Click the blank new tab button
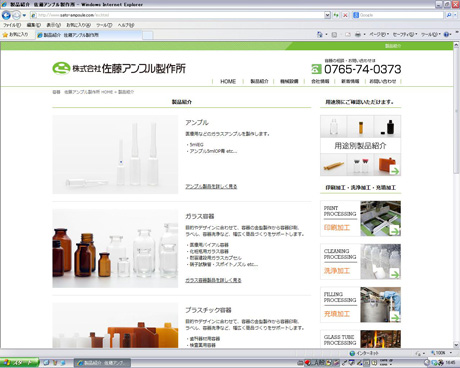 coord(148,35)
